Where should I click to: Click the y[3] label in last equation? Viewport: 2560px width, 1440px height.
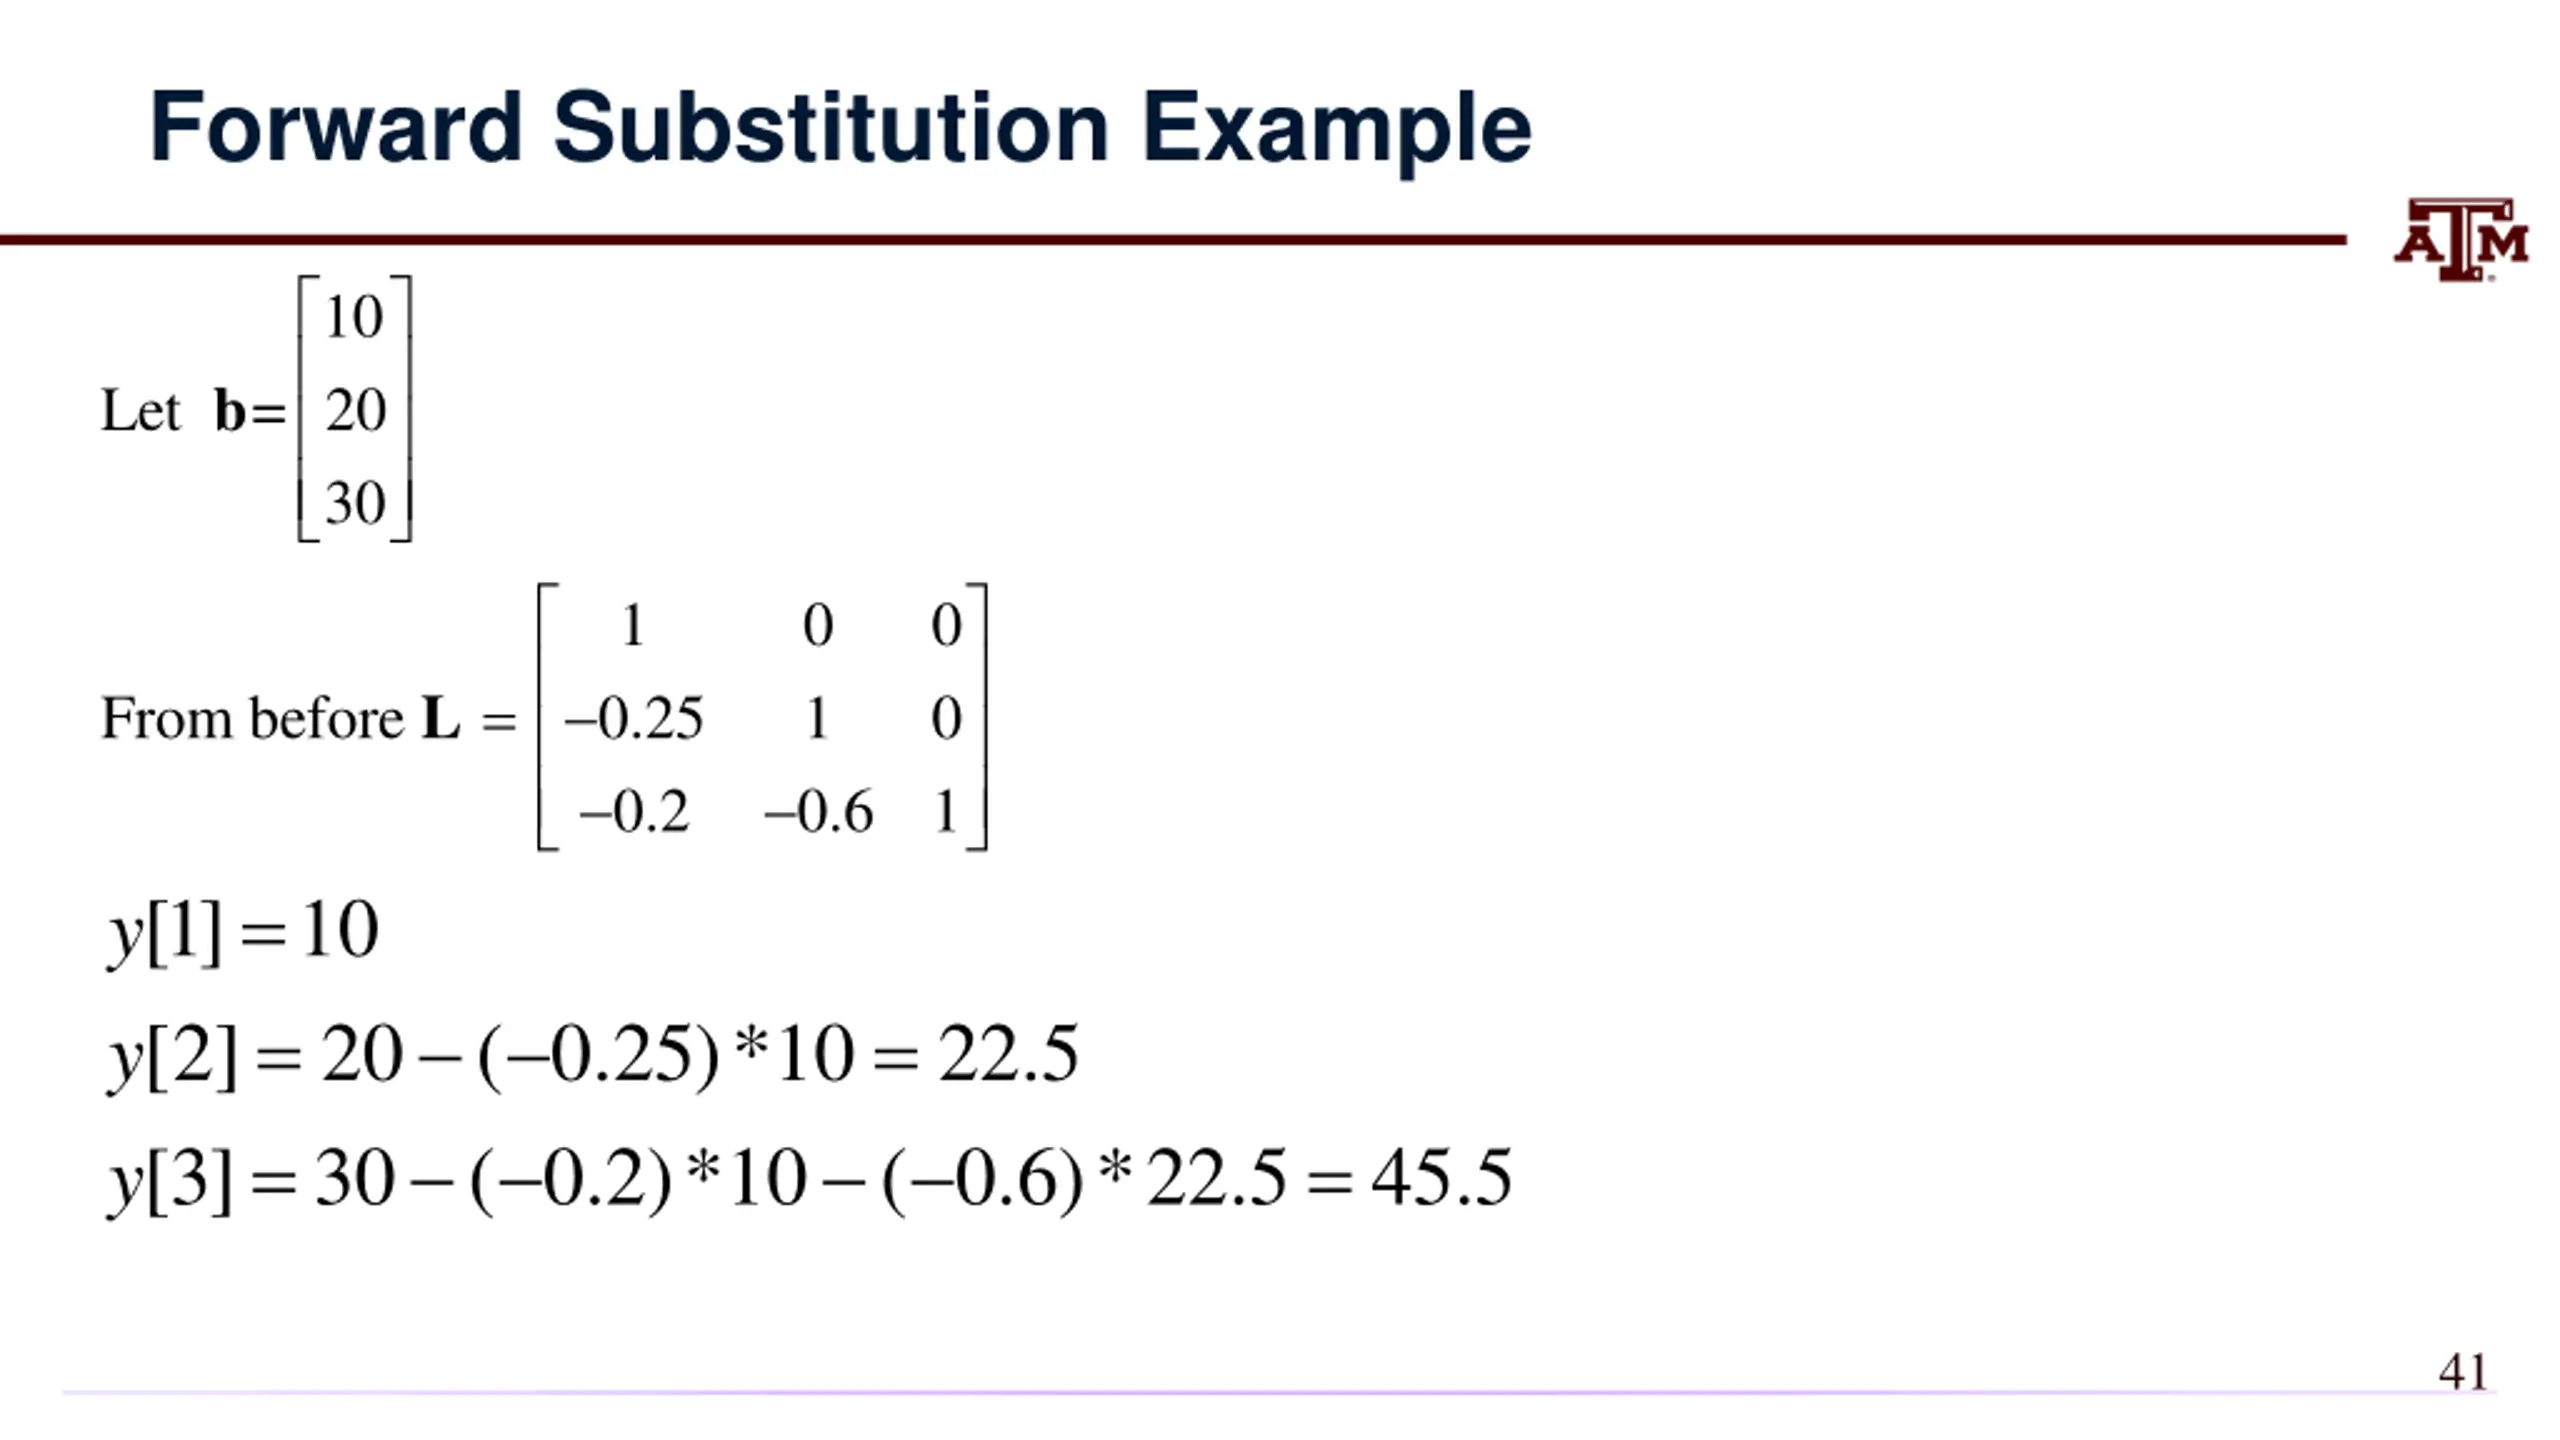[170, 1181]
